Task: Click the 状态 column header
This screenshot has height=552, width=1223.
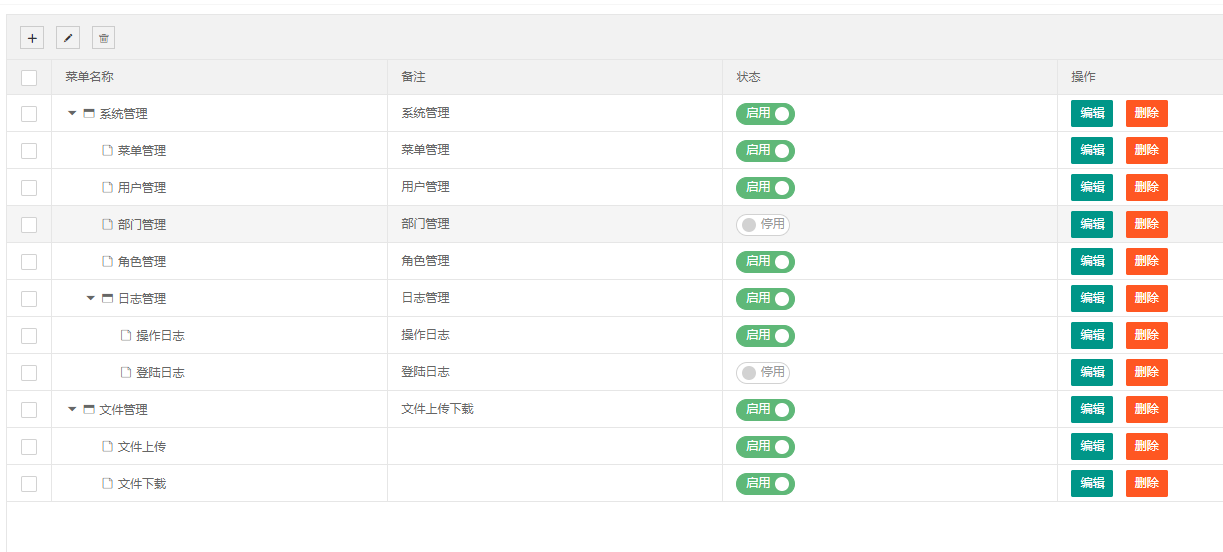Action: tap(749, 77)
